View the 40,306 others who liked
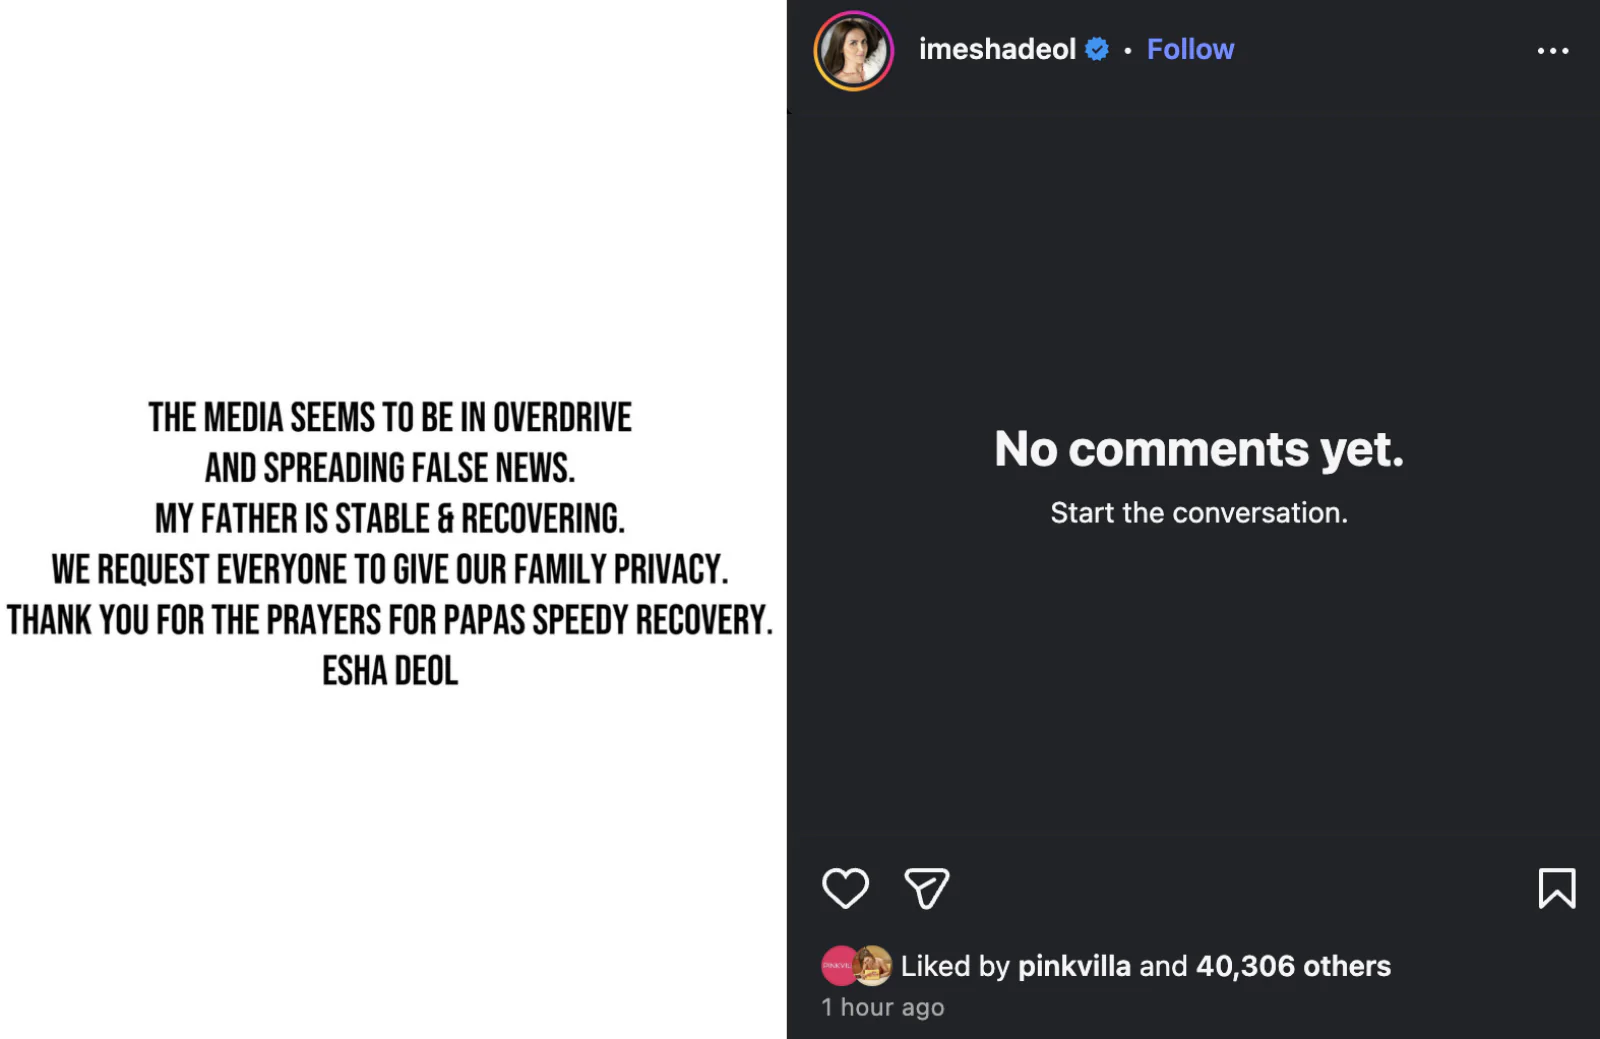 pos(1291,966)
